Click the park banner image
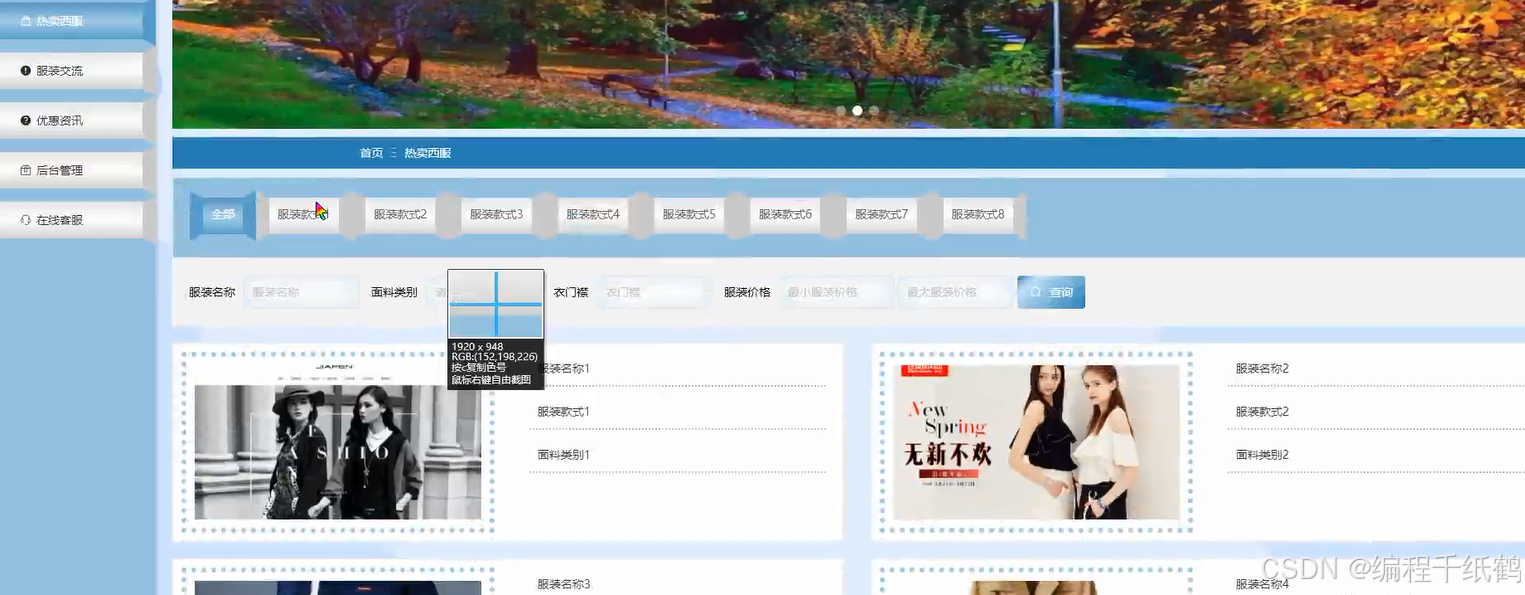Viewport: 1525px width, 595px height. tap(848, 63)
